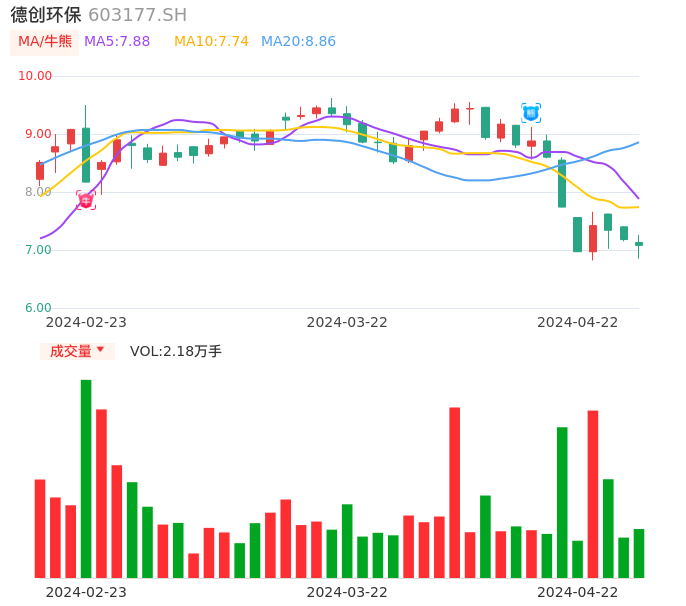Toggle the MA20:8.86 line legend
The image size is (686, 606).
click(x=298, y=41)
